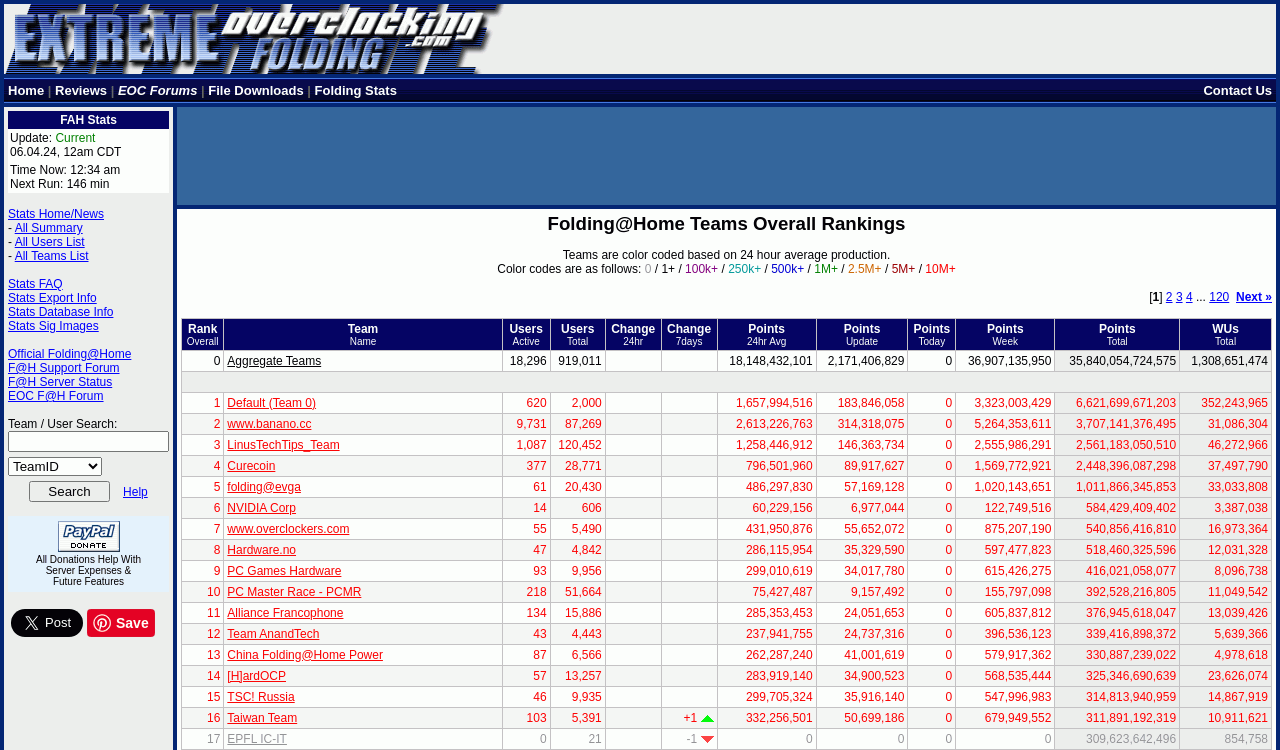
Task: Click the Points Update column header
Action: click(862, 335)
